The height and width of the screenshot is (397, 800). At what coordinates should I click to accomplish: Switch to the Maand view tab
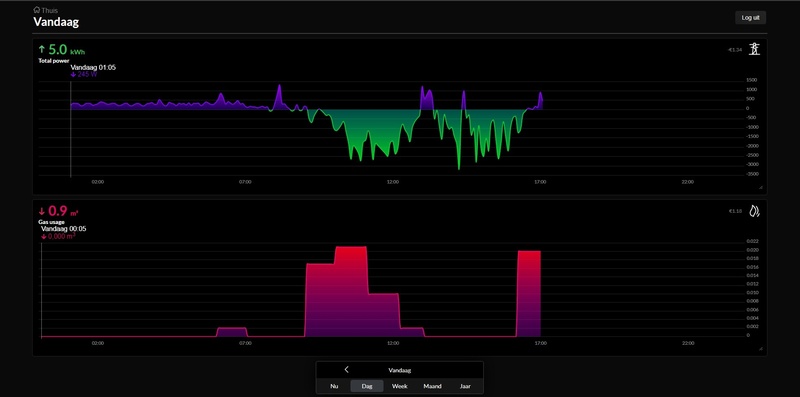click(x=432, y=386)
